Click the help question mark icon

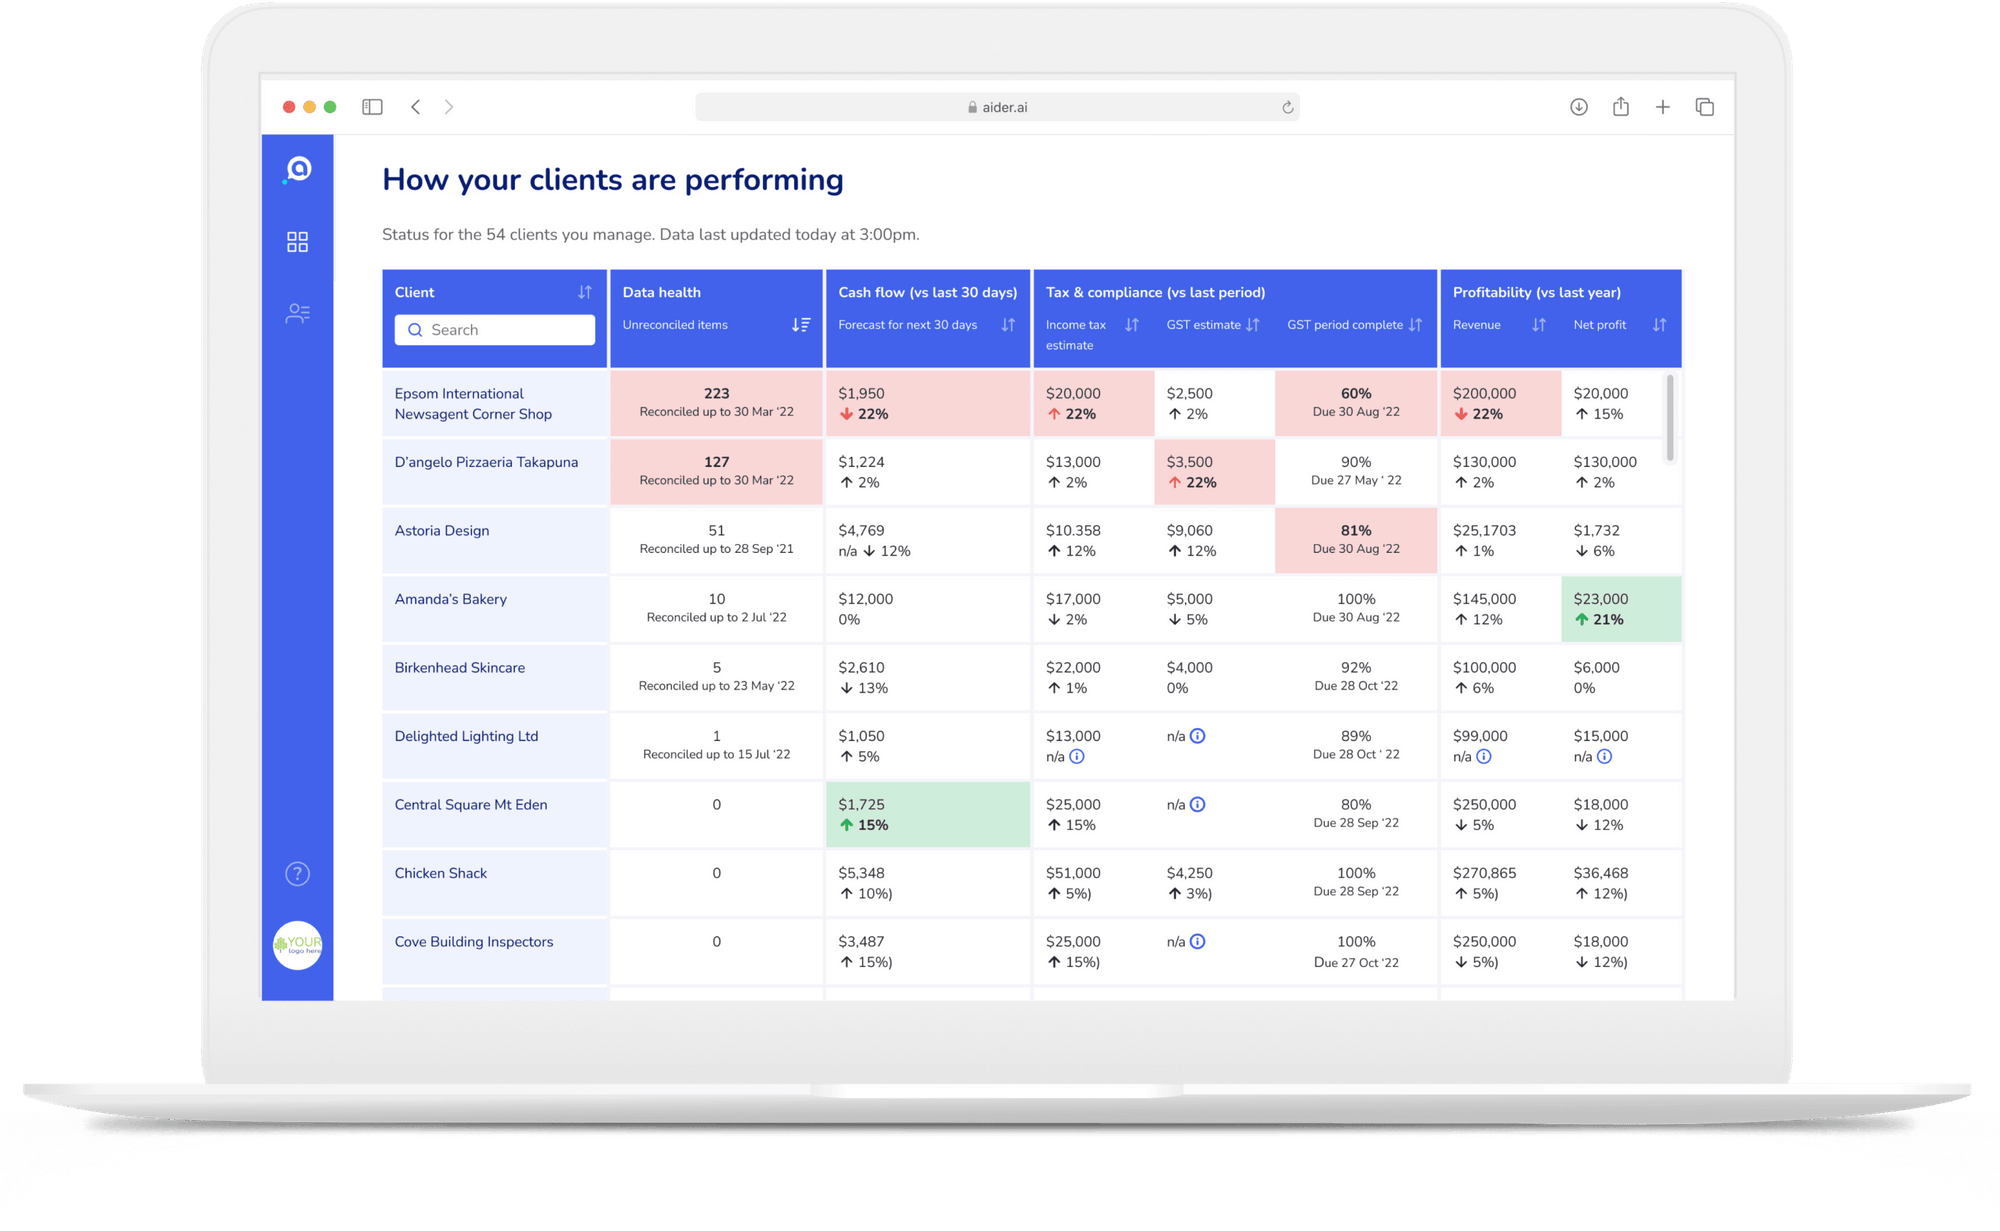[297, 873]
